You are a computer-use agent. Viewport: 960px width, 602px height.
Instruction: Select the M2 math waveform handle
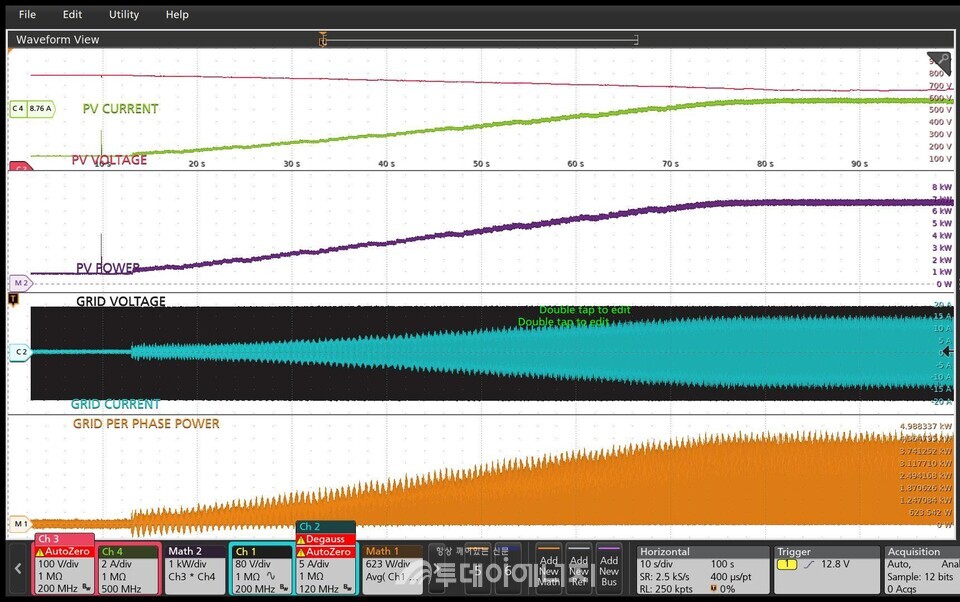pos(20,283)
